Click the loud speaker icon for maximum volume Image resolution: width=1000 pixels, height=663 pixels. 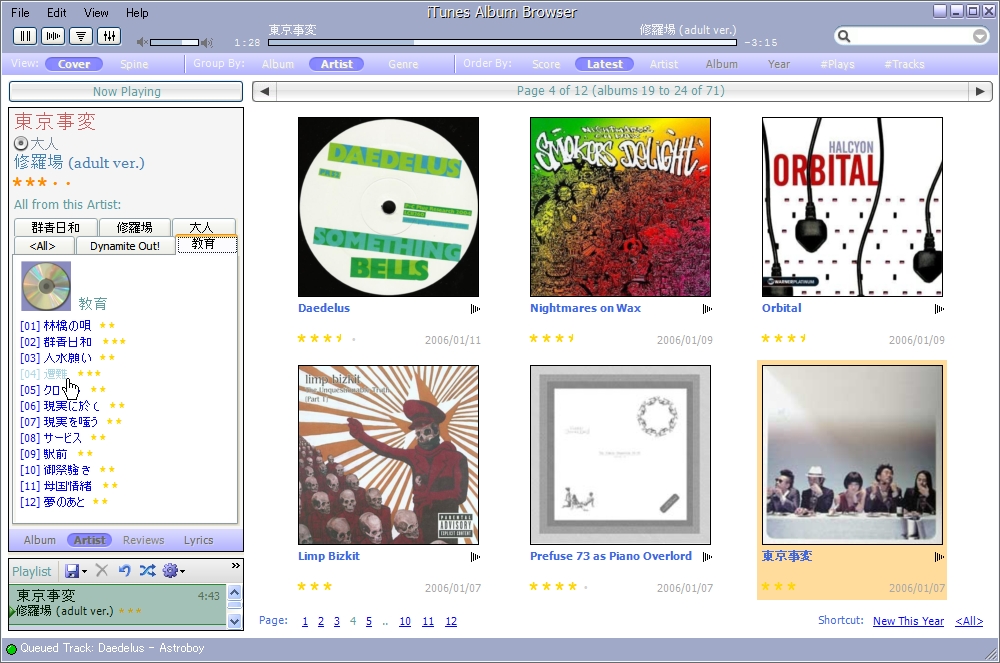pyautogui.click(x=207, y=43)
